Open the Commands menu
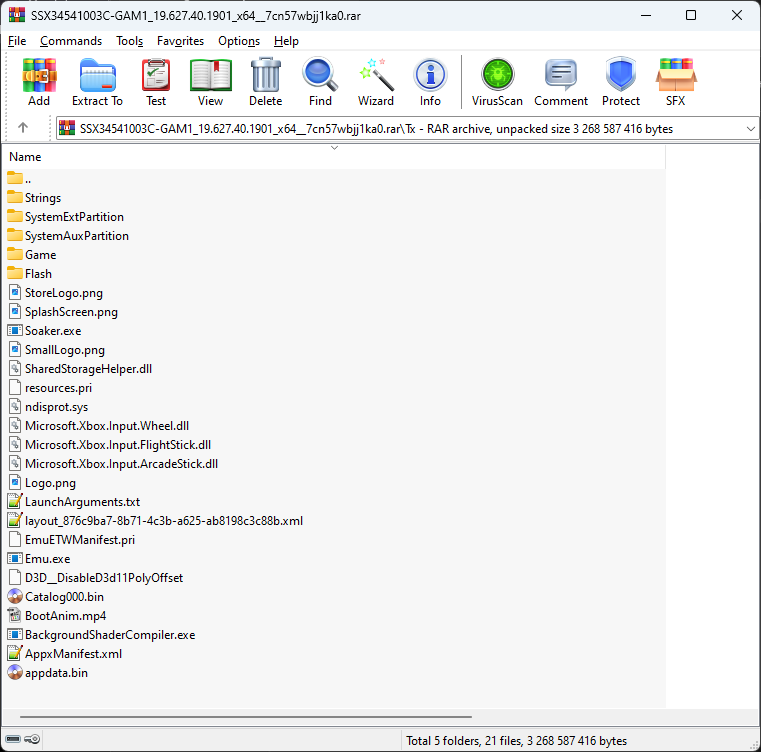The image size is (761, 752). pos(71,41)
